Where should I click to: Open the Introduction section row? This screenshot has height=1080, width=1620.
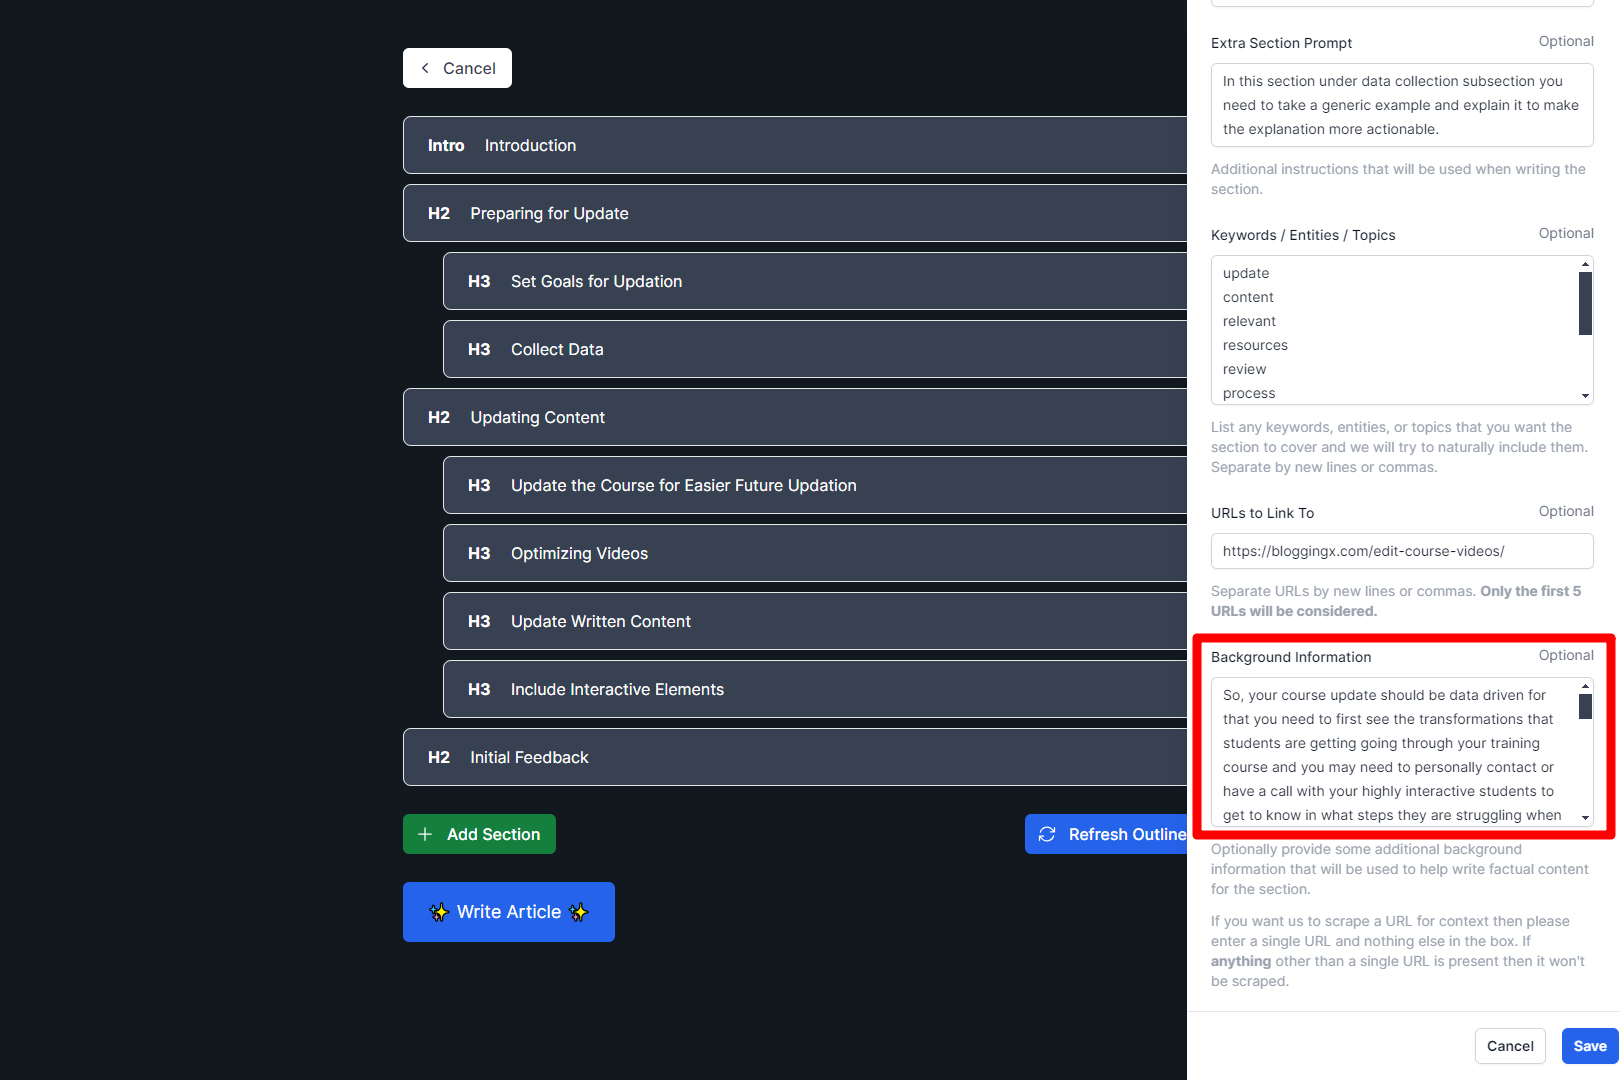point(794,145)
